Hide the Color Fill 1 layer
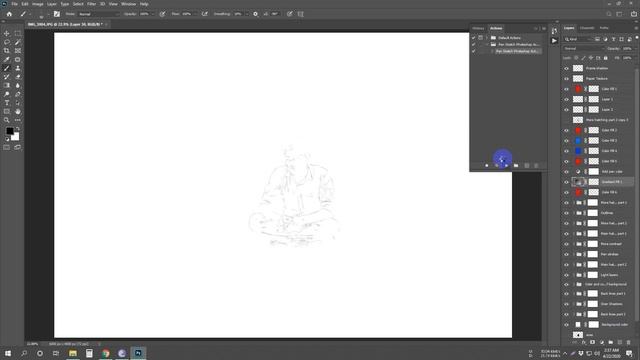This screenshot has height=360, width=640. point(567,89)
